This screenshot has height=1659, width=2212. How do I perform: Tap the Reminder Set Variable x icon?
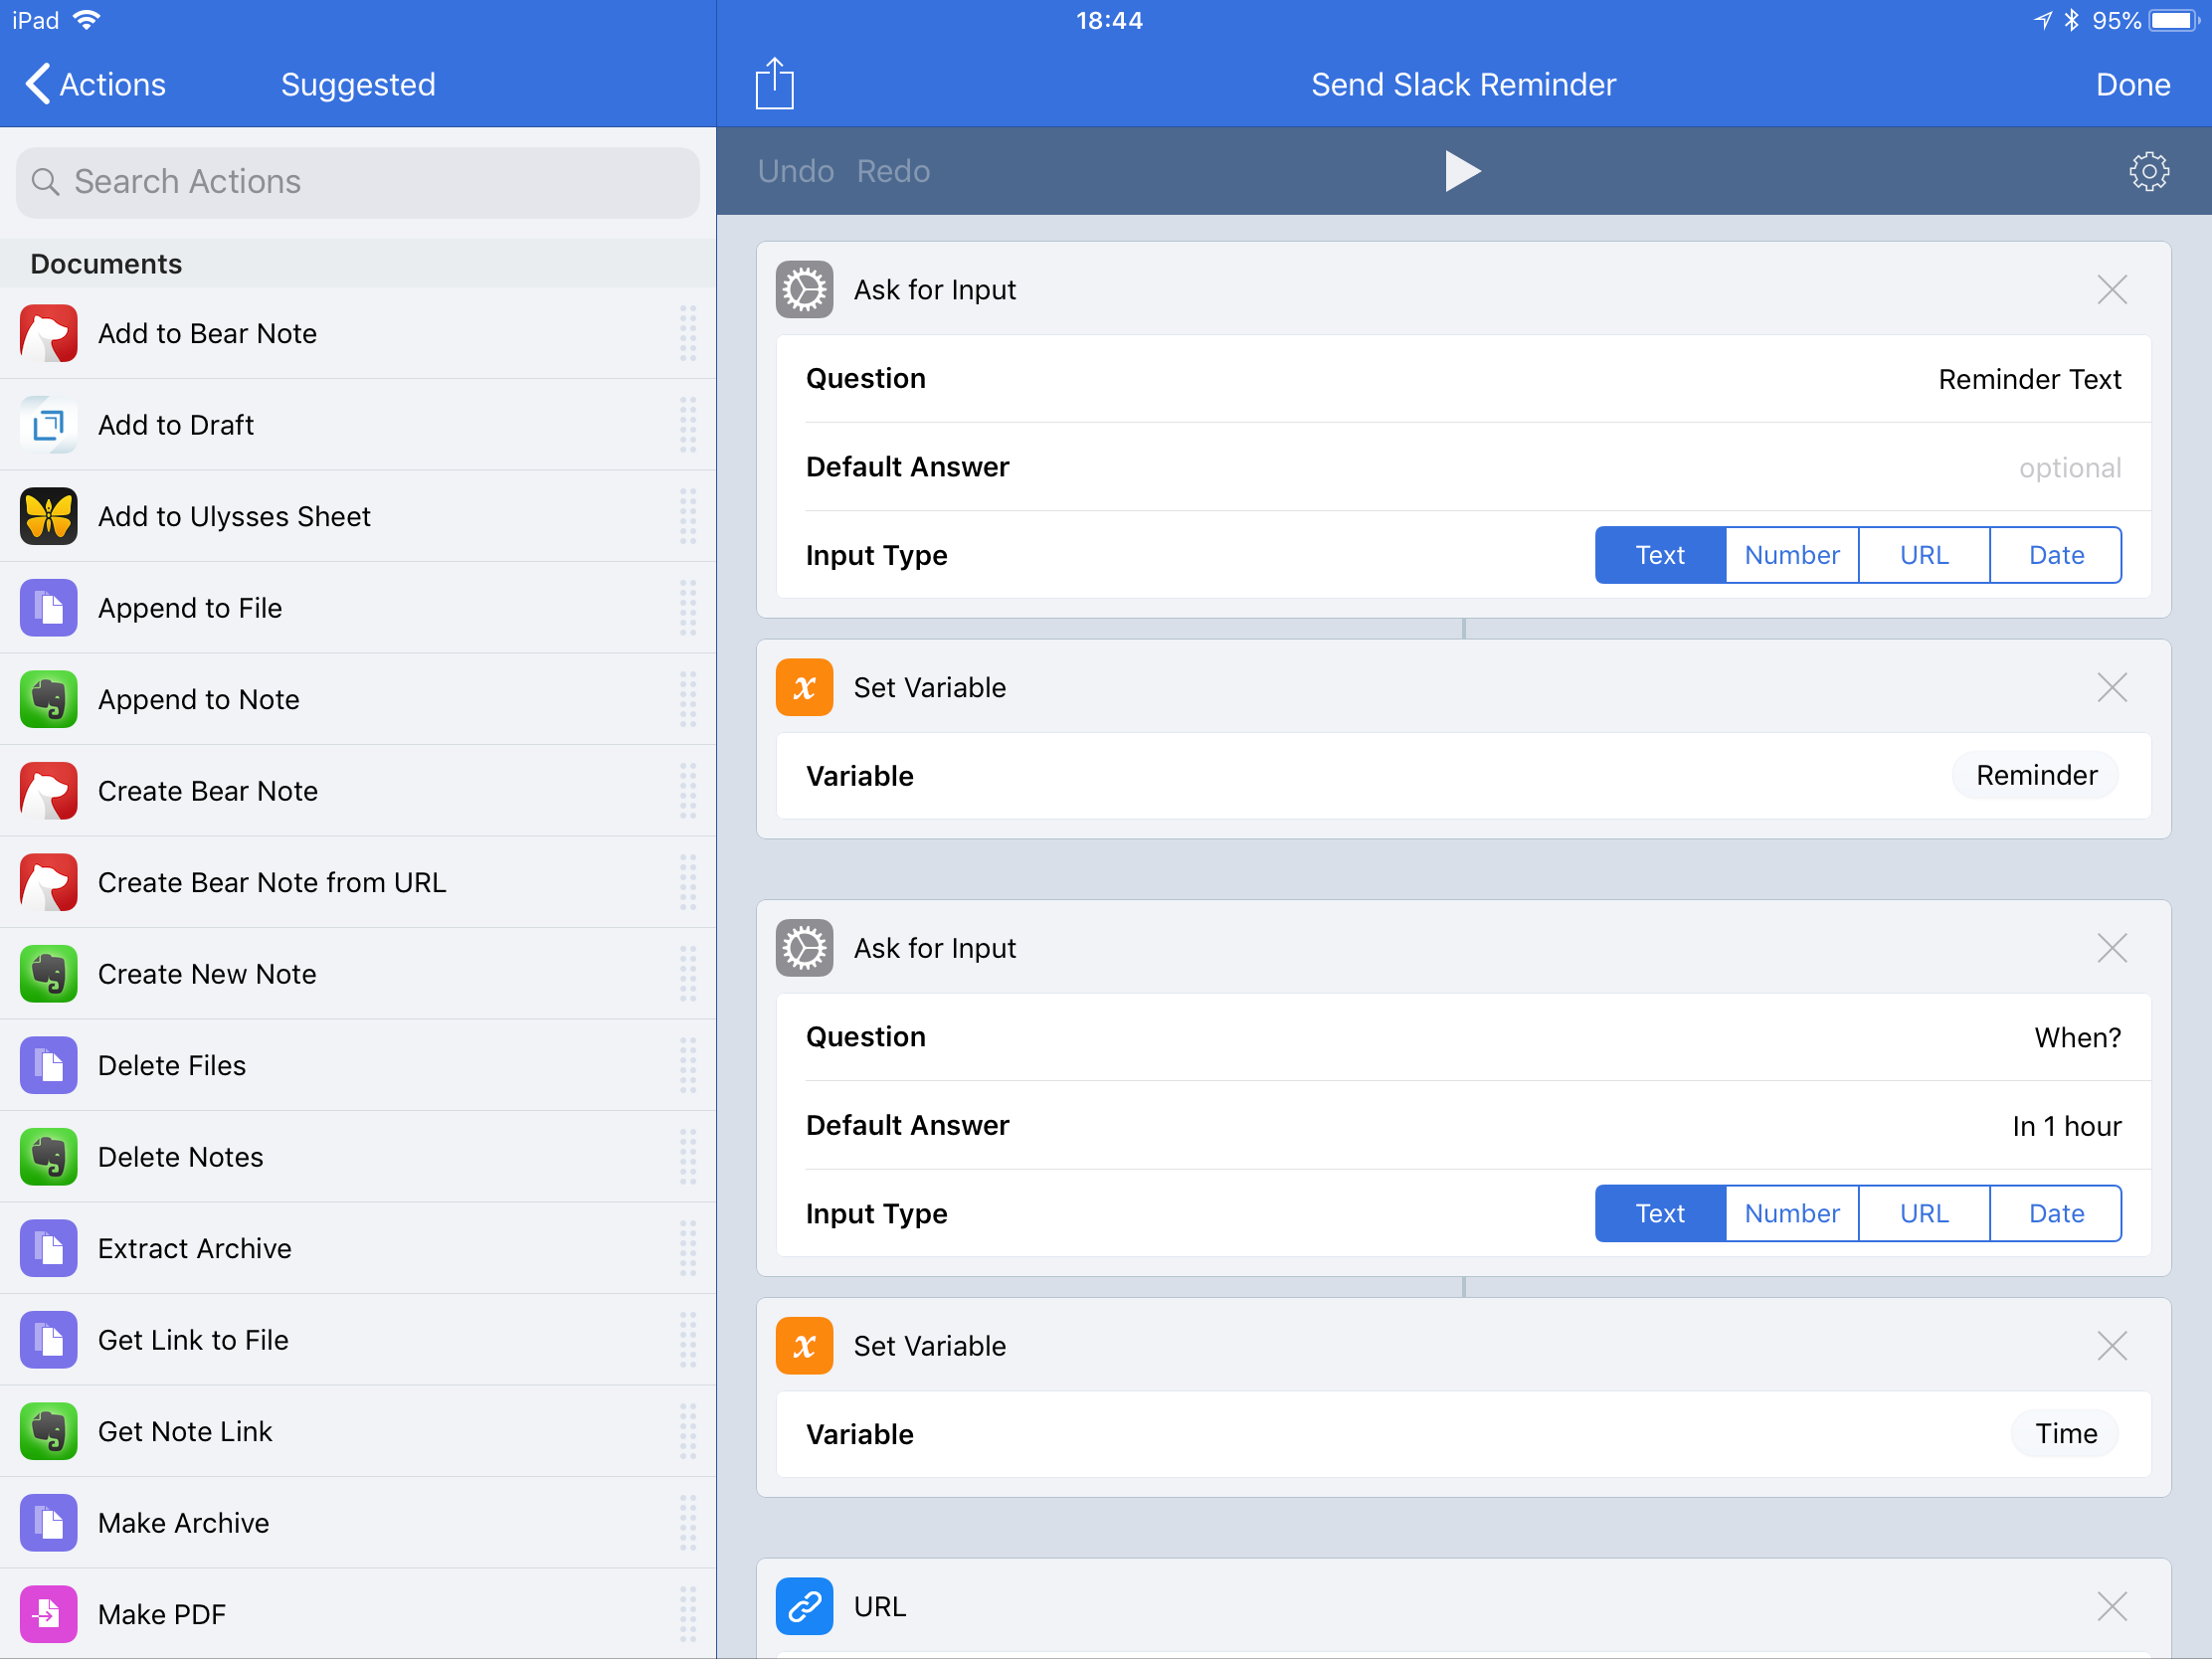tap(804, 688)
